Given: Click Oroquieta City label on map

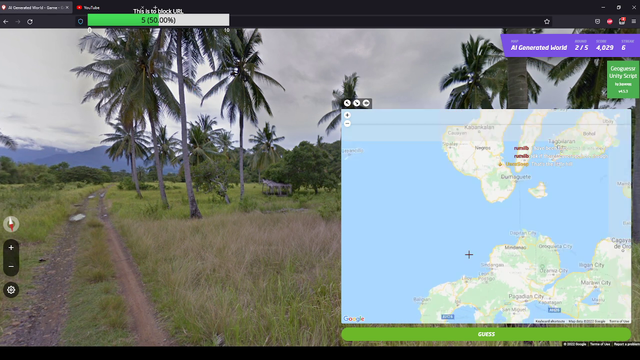Looking at the screenshot, I should [555, 247].
